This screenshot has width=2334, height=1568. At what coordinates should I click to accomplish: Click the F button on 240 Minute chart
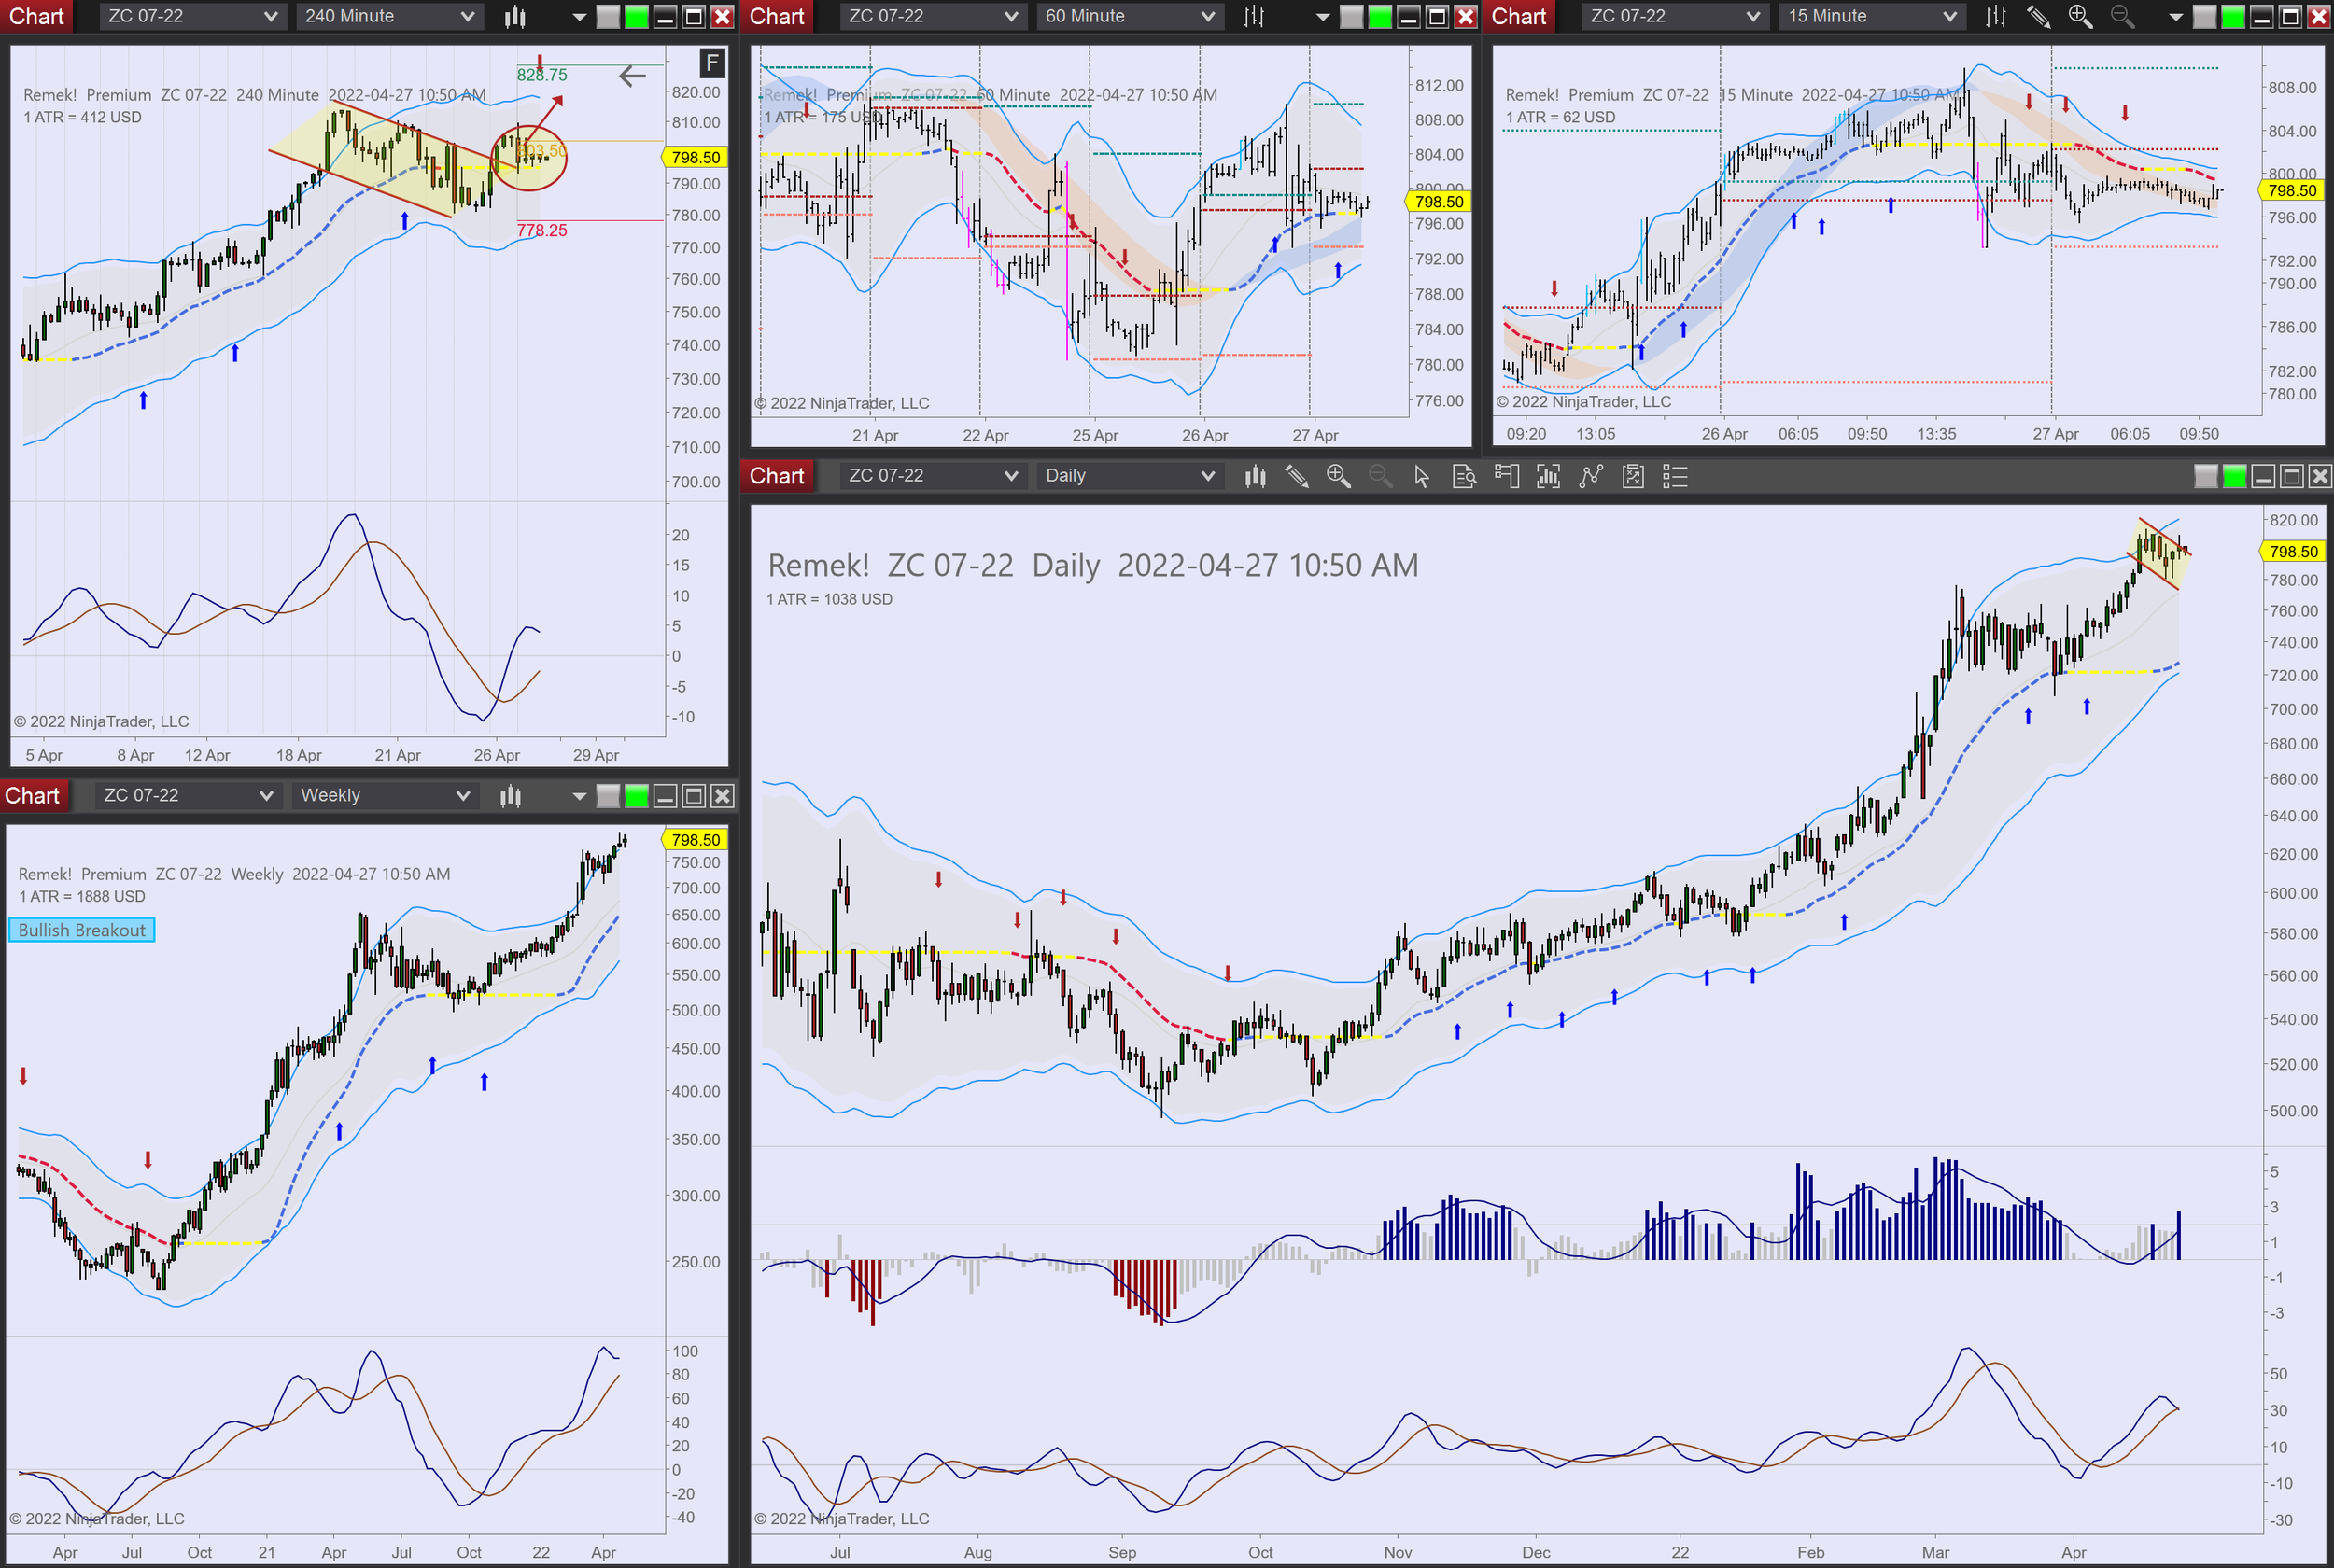pyautogui.click(x=712, y=63)
